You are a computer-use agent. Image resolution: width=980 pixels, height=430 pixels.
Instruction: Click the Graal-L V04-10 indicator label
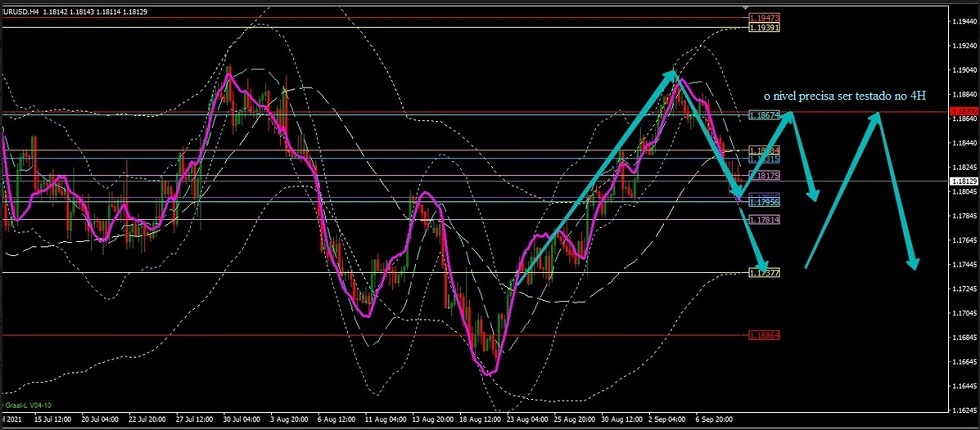click(27, 405)
